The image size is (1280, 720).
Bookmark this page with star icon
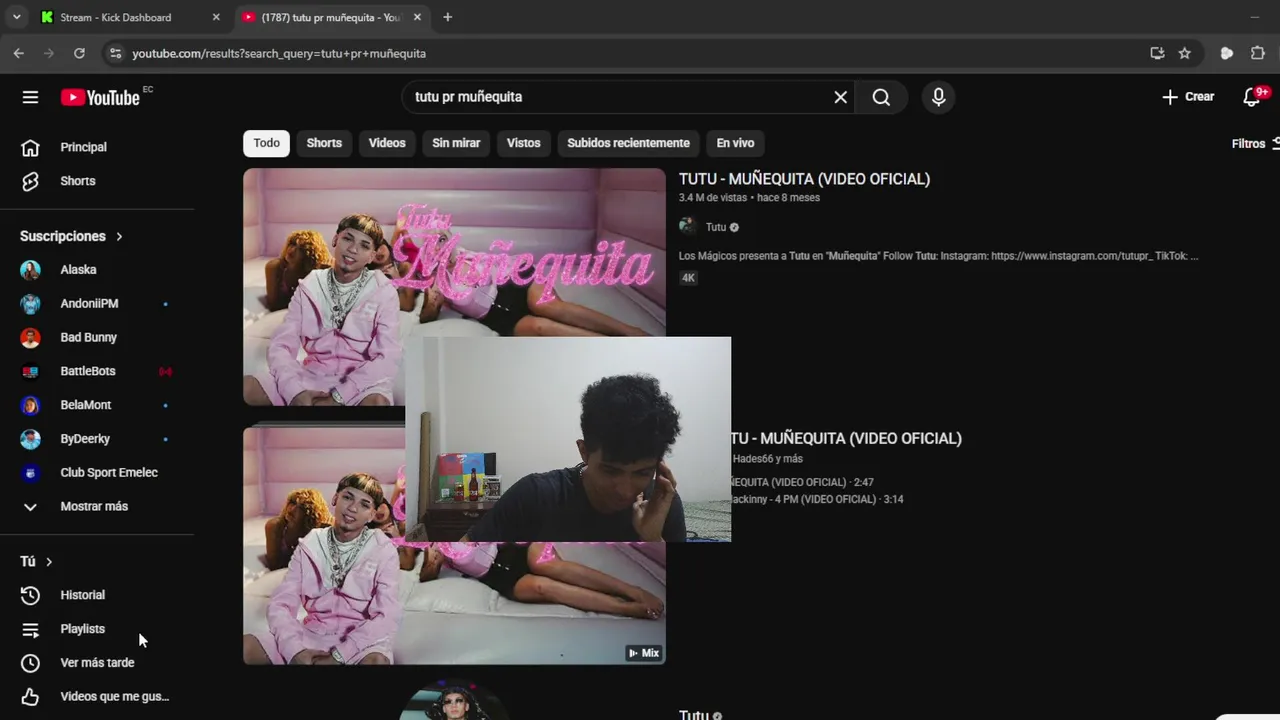pos(1185,53)
